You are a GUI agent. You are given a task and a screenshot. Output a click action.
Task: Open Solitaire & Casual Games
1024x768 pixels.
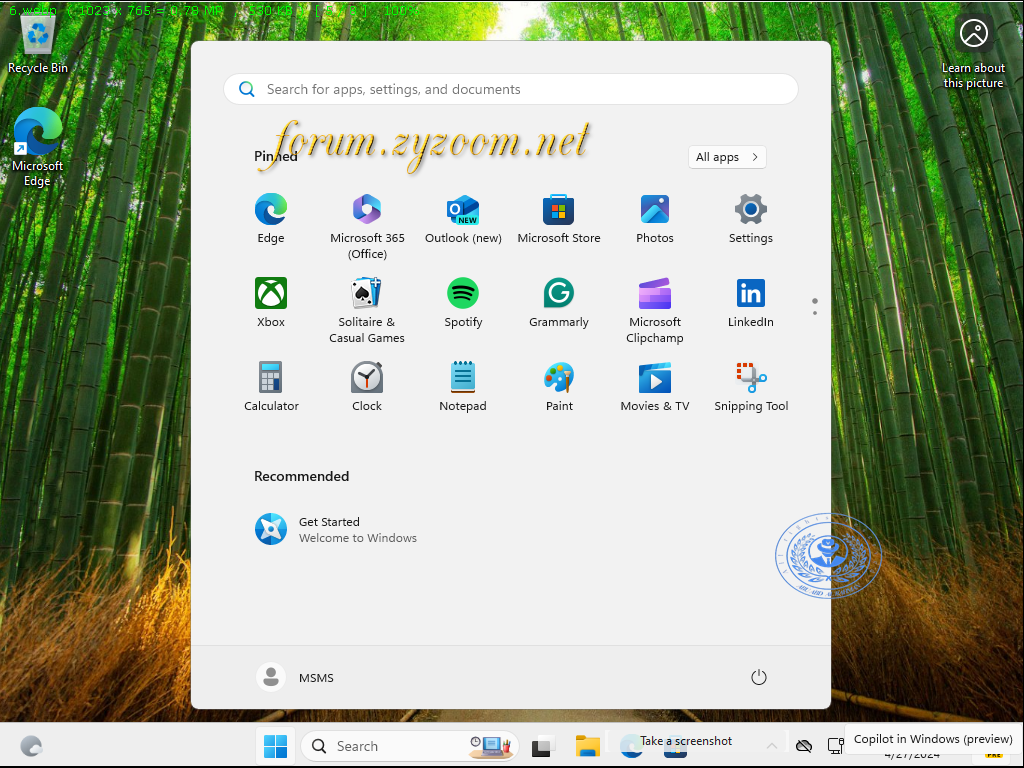click(367, 310)
